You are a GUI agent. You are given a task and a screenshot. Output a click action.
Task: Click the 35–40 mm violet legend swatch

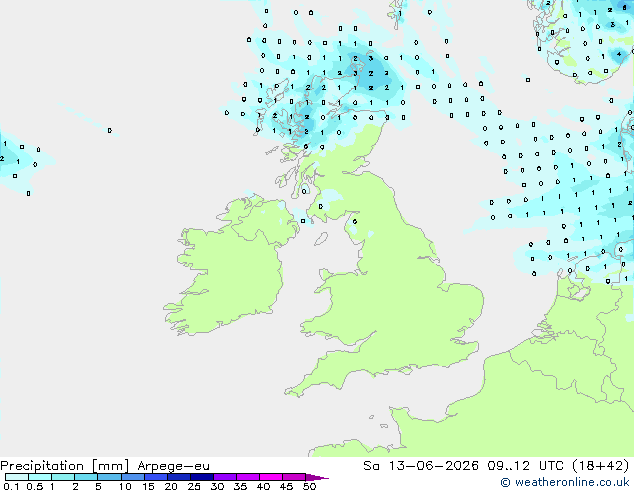pos(247,477)
